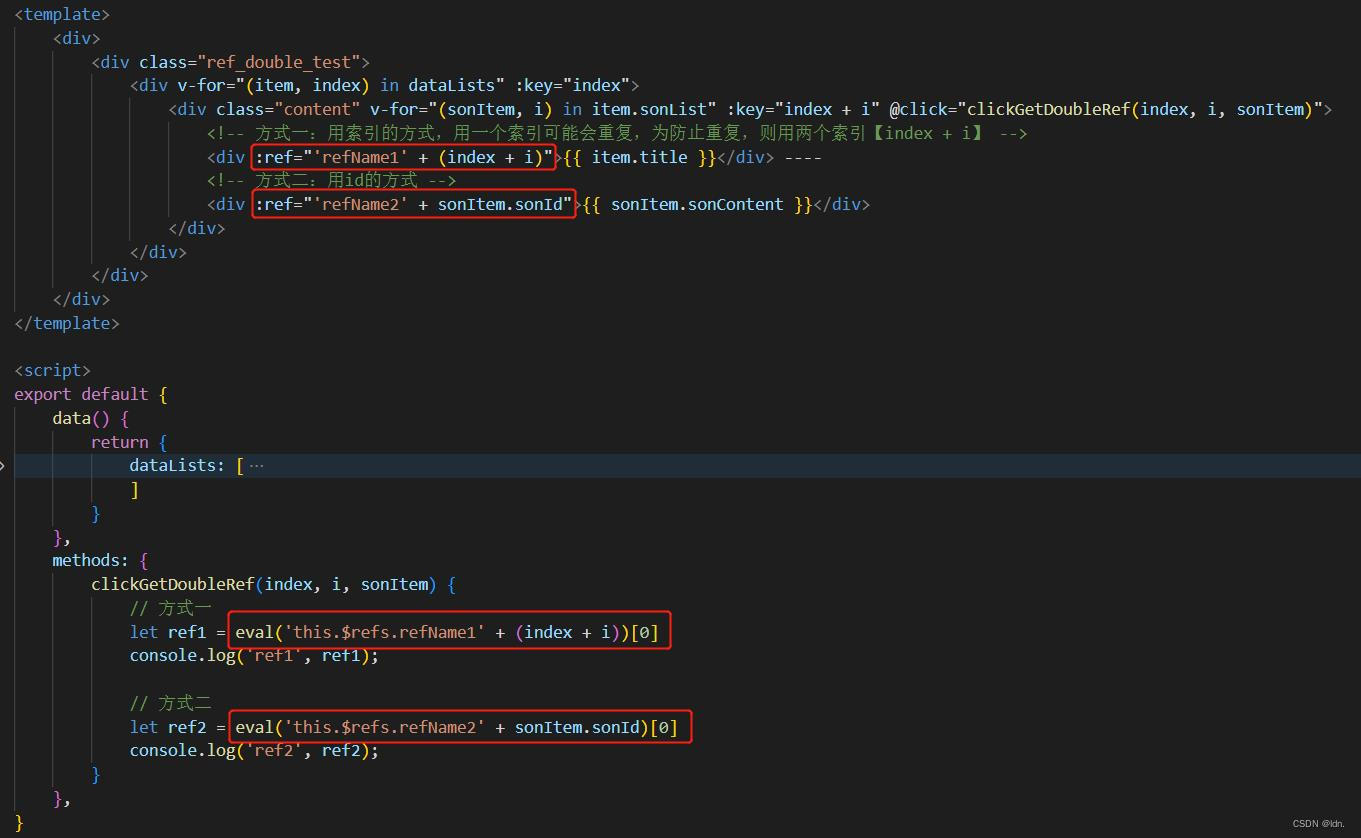
Task: Click clickGetDoubleRef method definition in script
Action: (274, 584)
